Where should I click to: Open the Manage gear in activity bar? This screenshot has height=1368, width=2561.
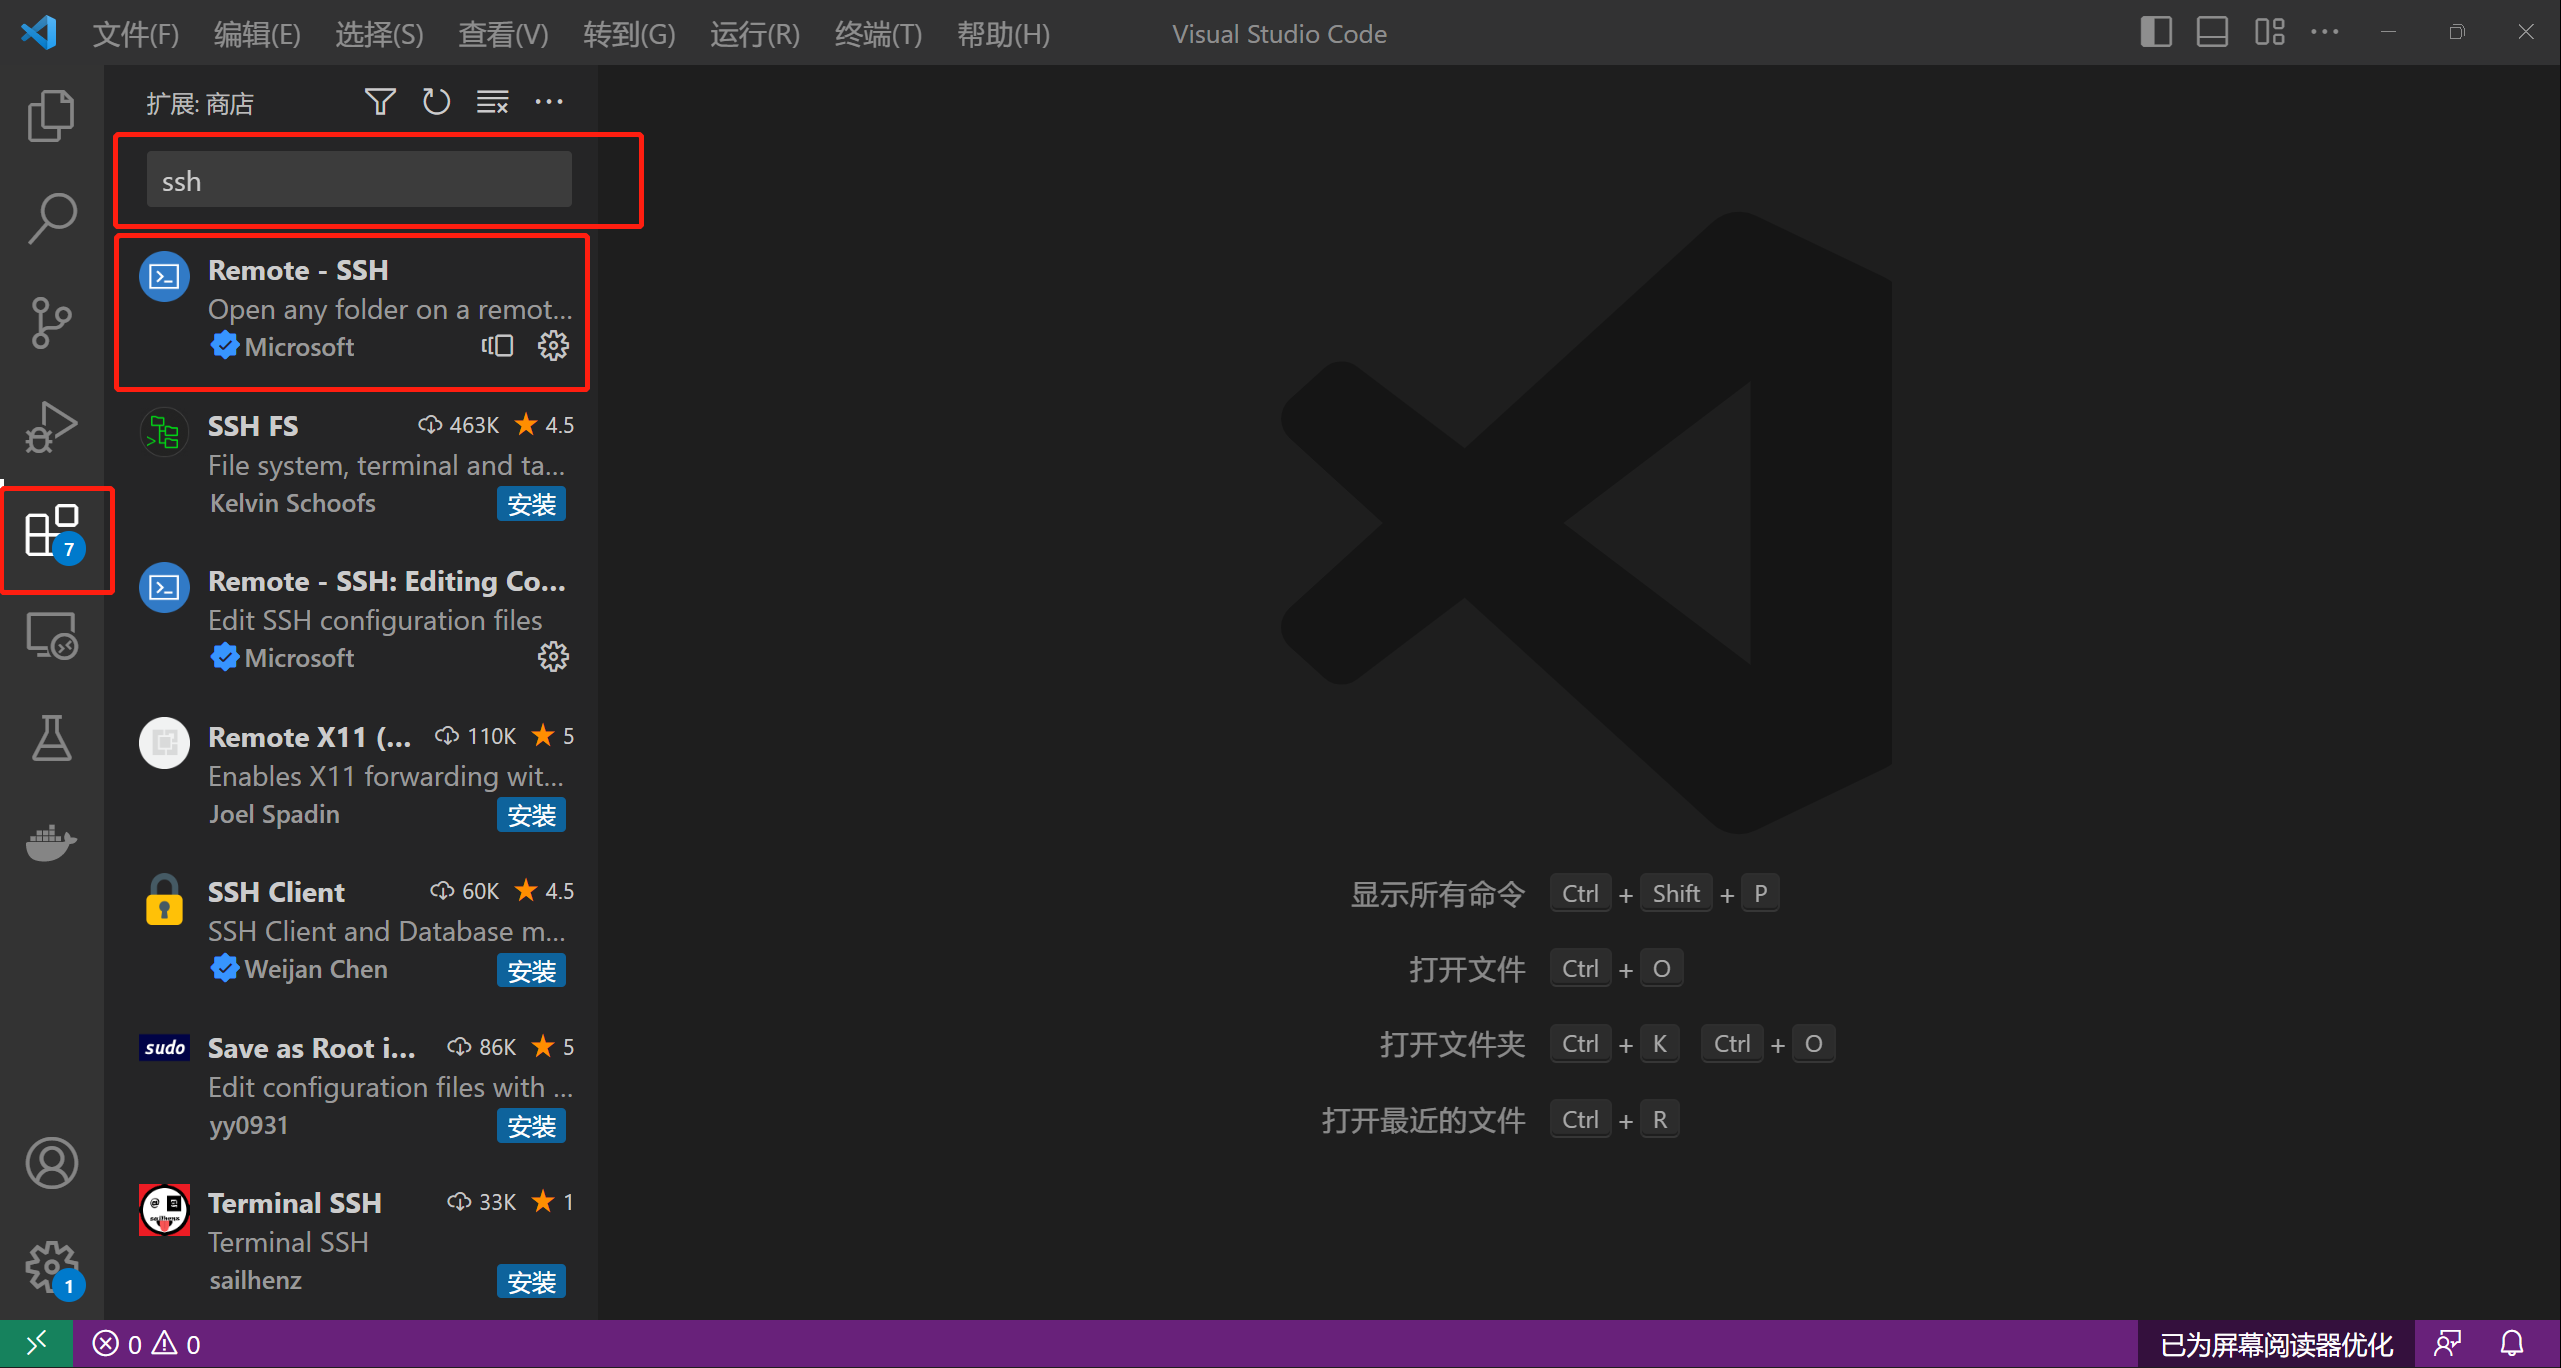point(54,1270)
